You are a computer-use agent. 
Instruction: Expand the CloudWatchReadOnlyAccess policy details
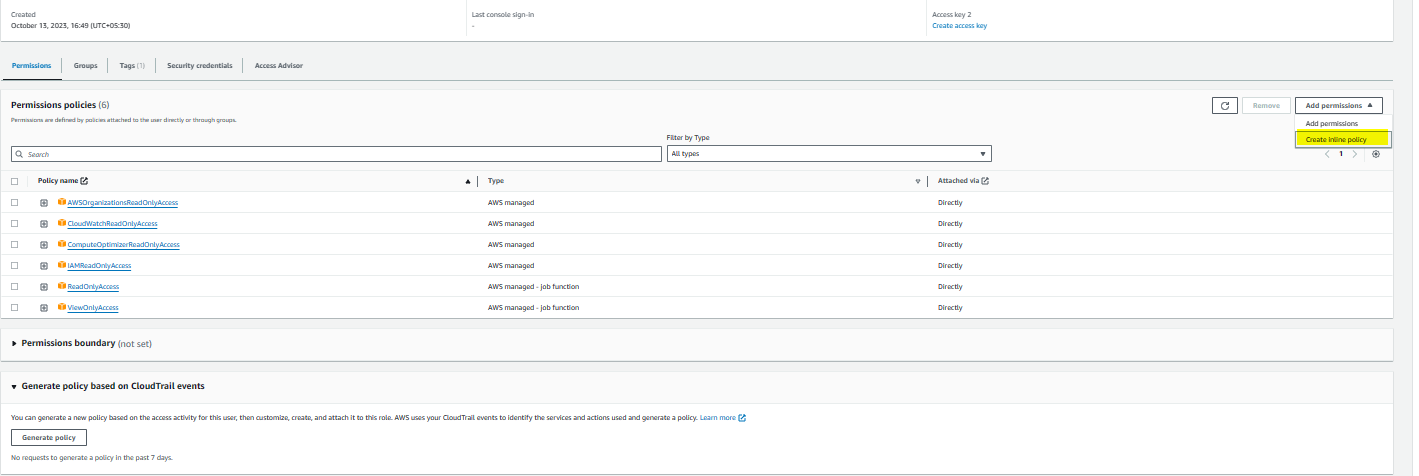click(x=44, y=224)
